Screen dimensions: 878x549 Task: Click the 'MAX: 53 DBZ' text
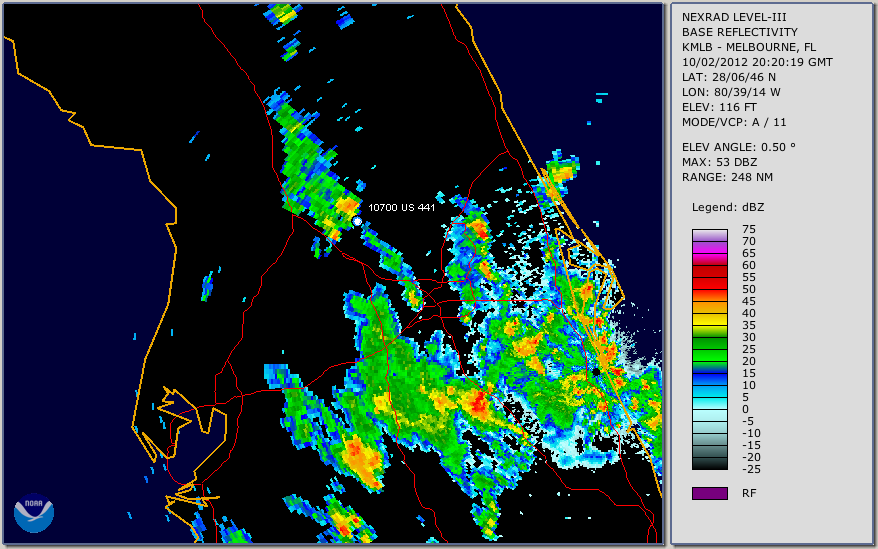click(719, 162)
